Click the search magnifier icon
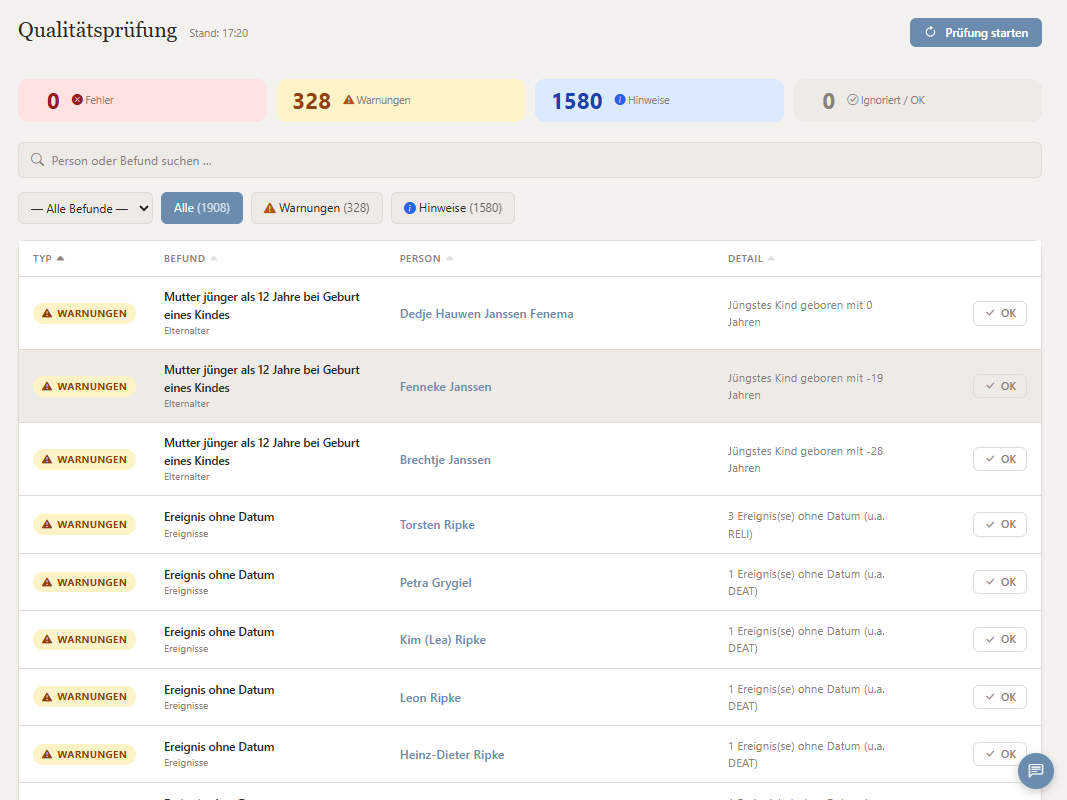 [37, 160]
